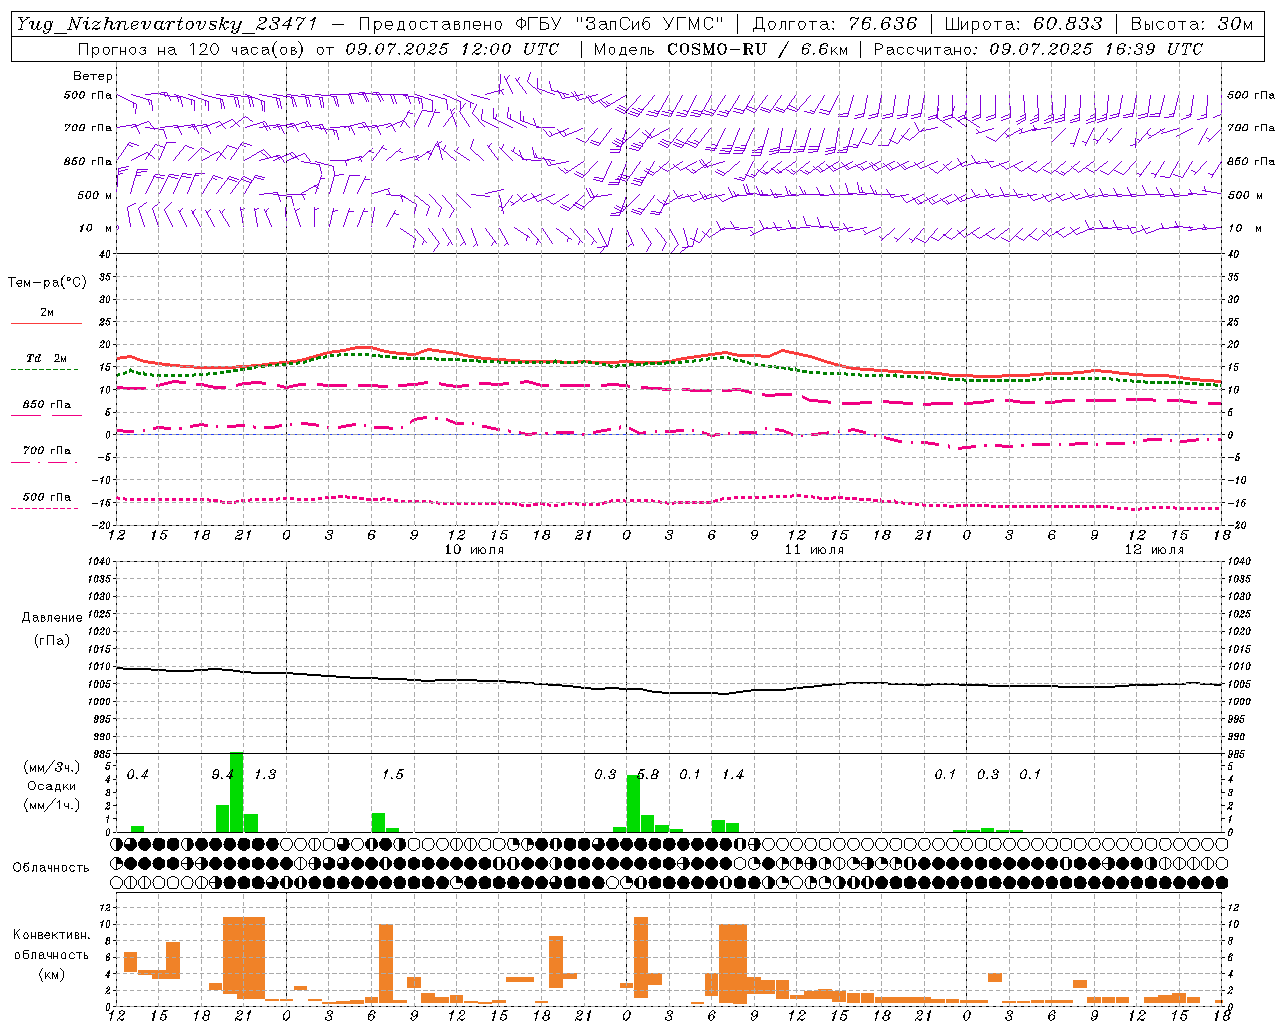Click the Ветер panel label

click(93, 76)
